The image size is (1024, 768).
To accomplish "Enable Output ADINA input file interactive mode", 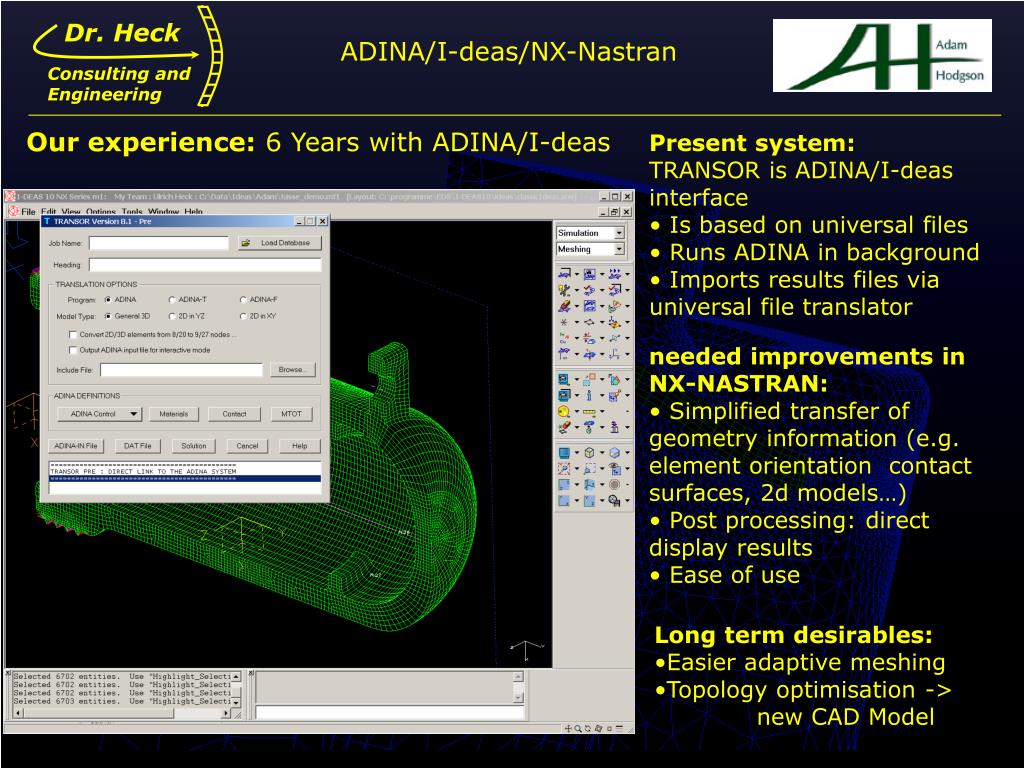I will (73, 350).
